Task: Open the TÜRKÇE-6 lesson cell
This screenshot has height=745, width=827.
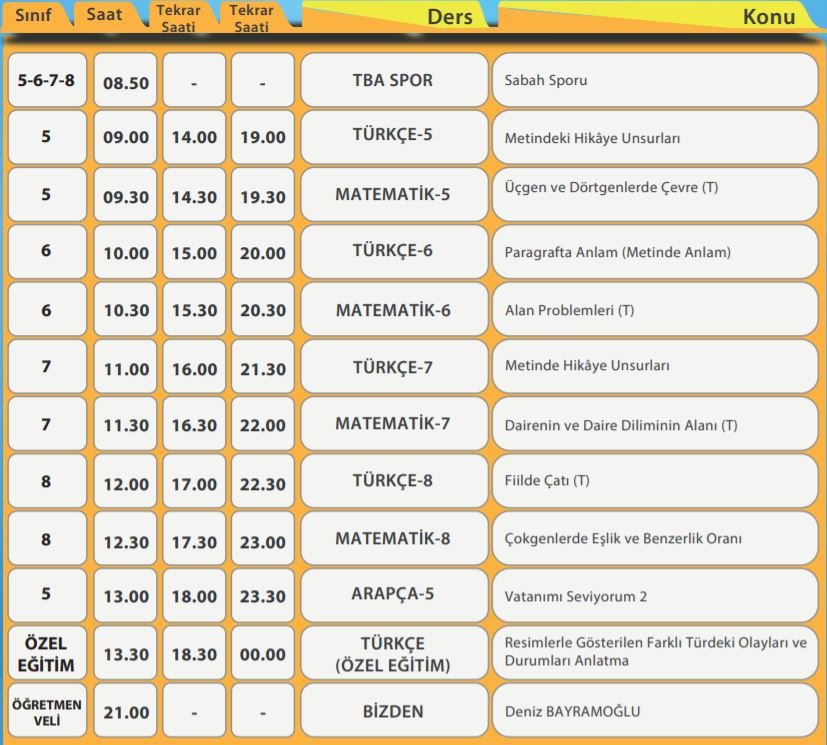Action: coord(394,252)
